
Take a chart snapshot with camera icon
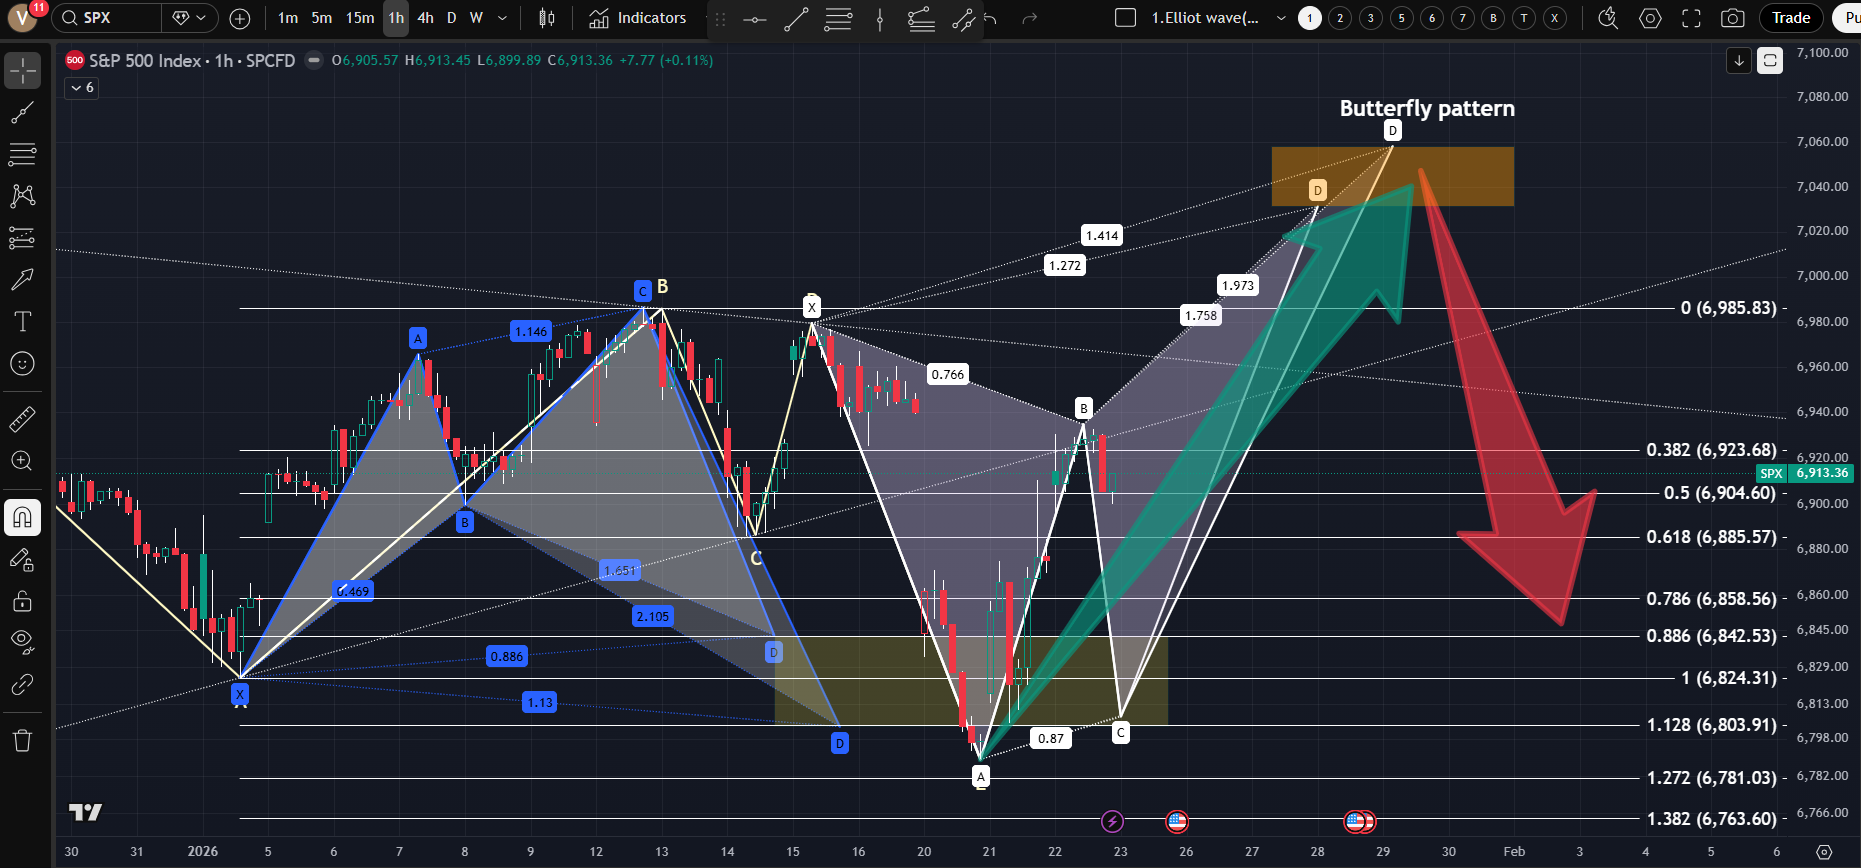click(1733, 18)
